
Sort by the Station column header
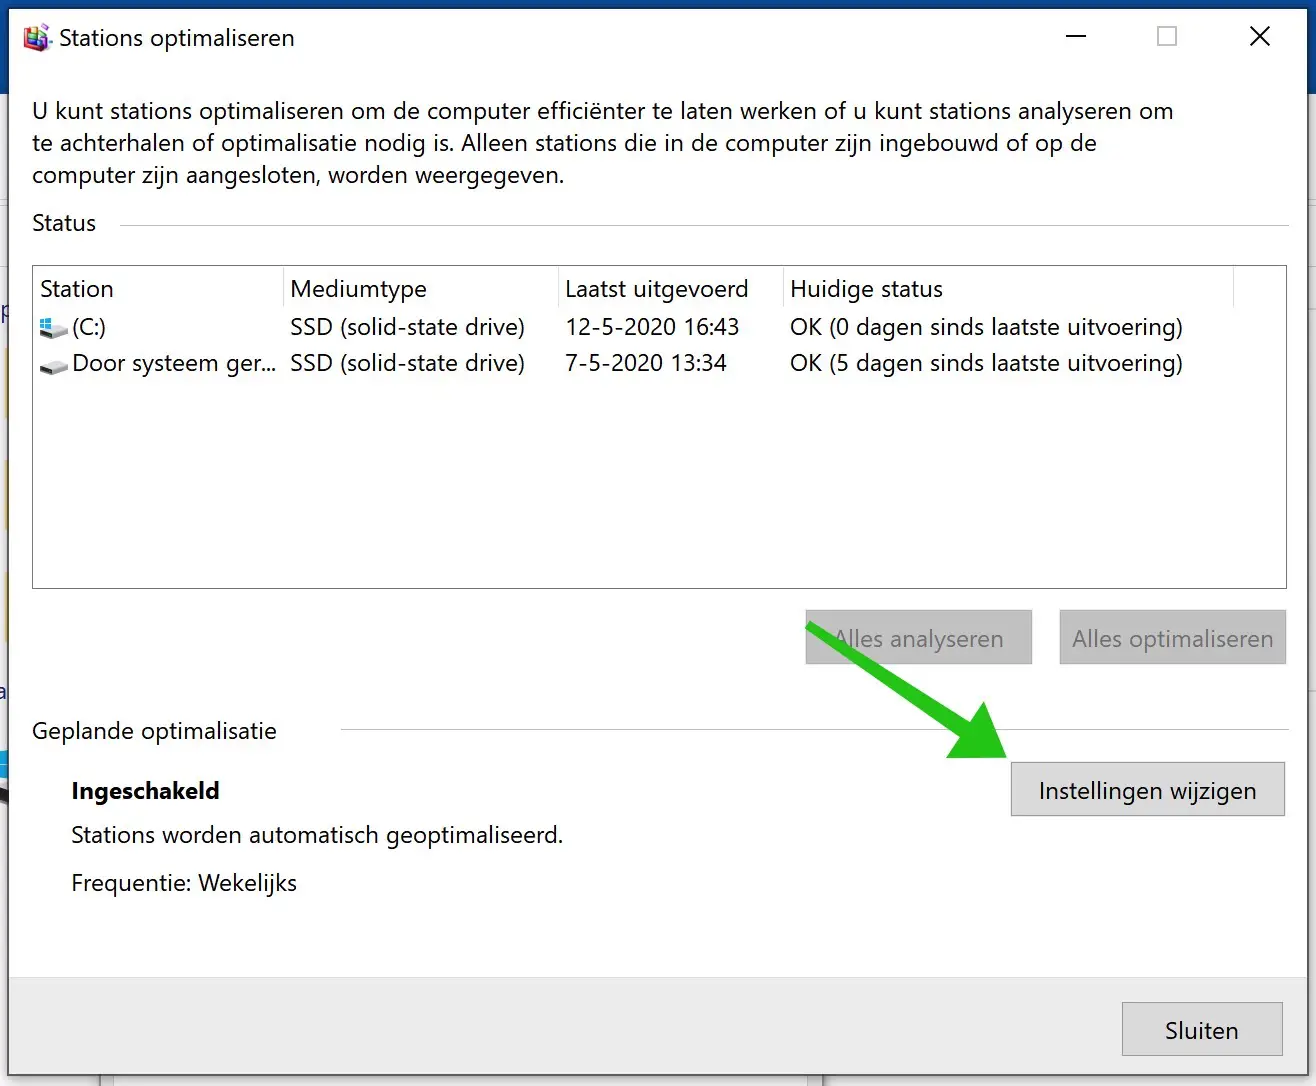[x=159, y=289]
